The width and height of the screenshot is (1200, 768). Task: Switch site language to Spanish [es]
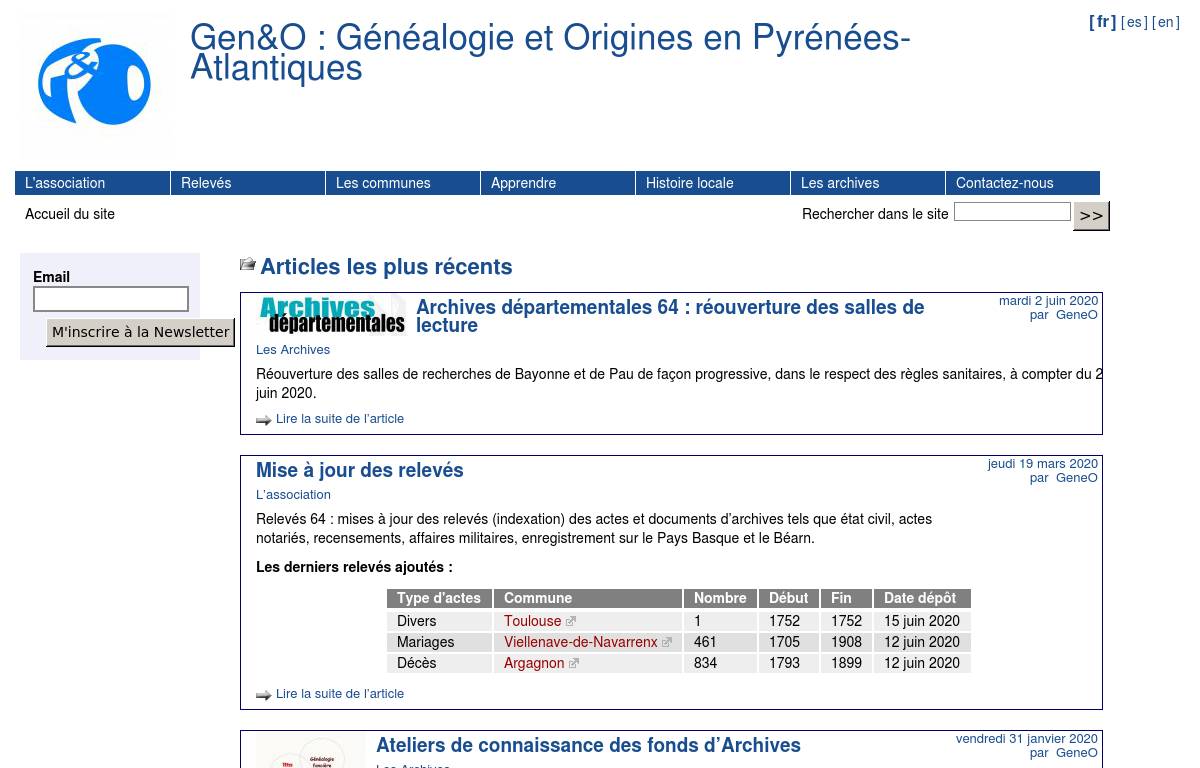(1133, 23)
